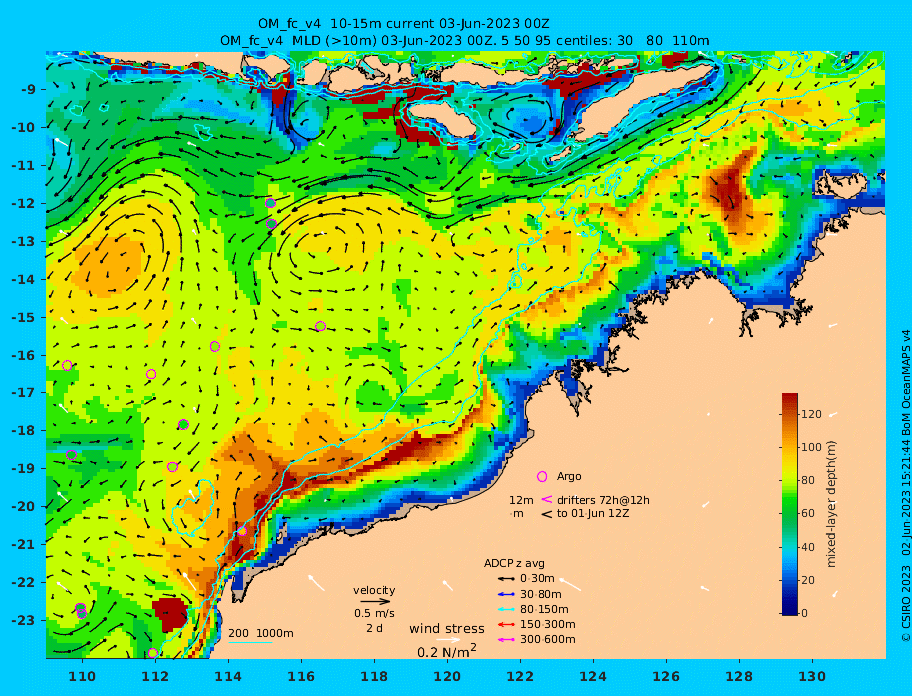This screenshot has height=696, width=912.
Task: Select the cyan 80-150m ADCP arrow
Action: (x=506, y=609)
